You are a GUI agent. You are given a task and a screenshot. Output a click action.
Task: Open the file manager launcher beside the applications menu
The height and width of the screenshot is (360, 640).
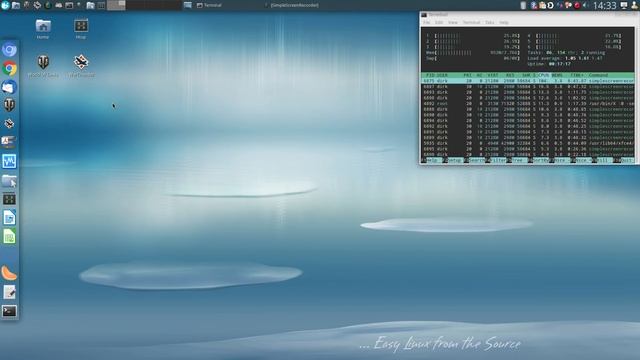tap(16, 5)
